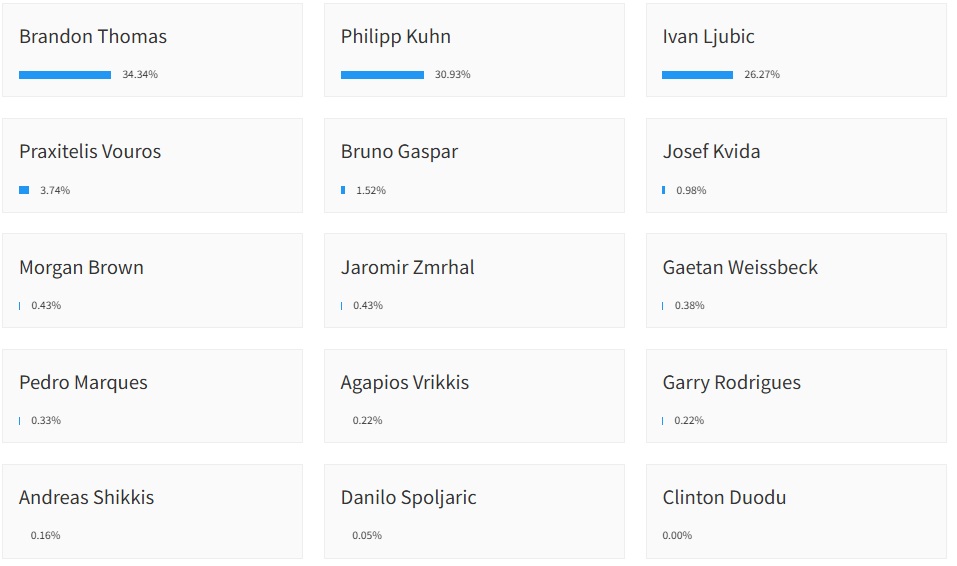Click the Morgan Brown name
The image size is (957, 566).
click(81, 268)
